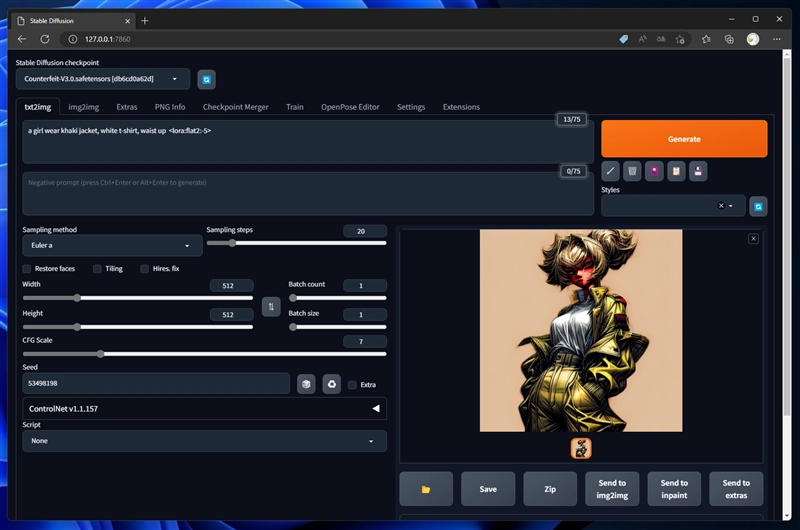This screenshot has width=800, height=530.
Task: Click the recycle reuse seed icon
Action: pos(332,384)
